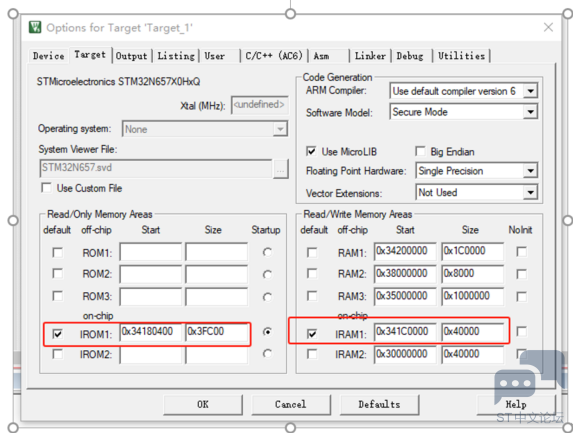Select the Target tab
The height and width of the screenshot is (433, 573).
tap(90, 55)
